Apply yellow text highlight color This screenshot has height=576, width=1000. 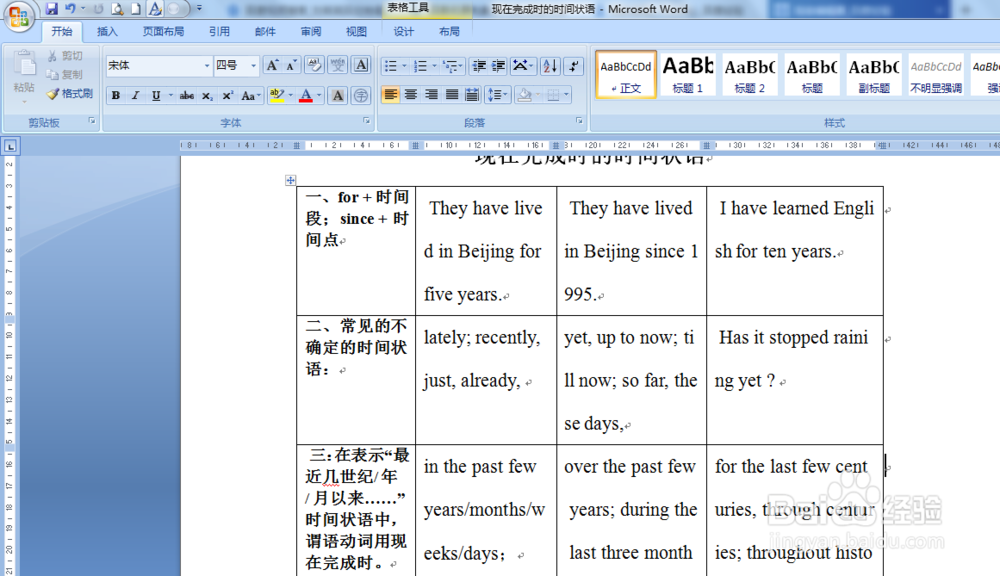click(276, 95)
